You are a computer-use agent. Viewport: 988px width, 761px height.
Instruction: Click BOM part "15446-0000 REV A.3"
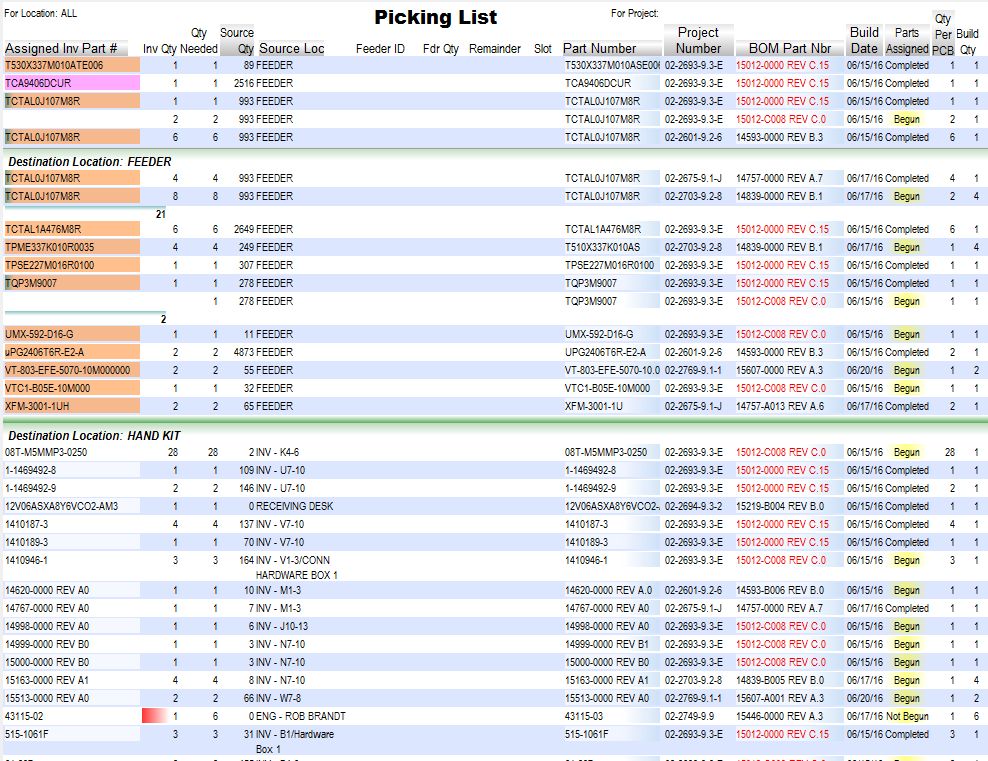tap(779, 716)
